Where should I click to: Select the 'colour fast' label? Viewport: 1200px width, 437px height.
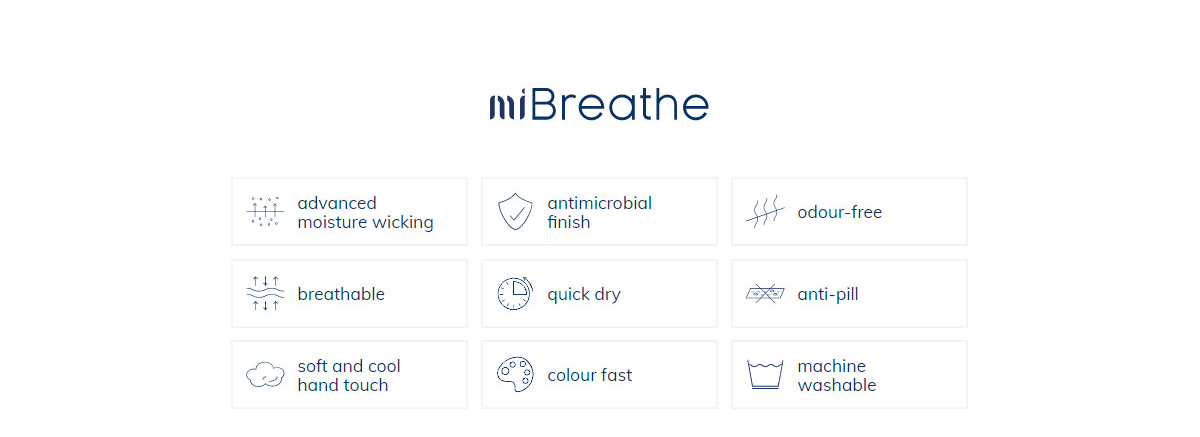pyautogui.click(x=589, y=375)
